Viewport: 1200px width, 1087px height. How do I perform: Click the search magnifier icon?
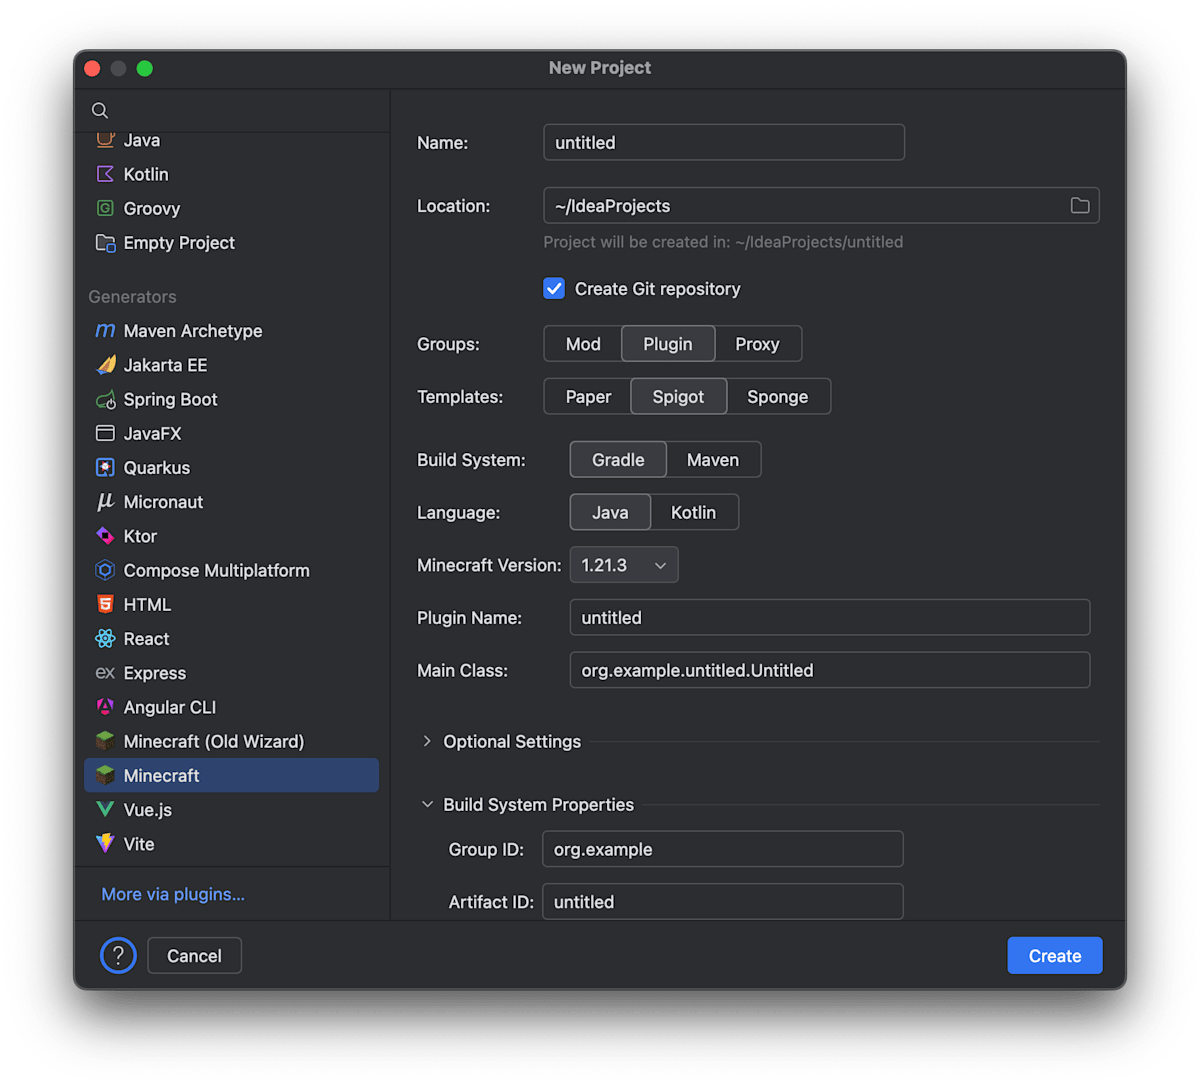pyautogui.click(x=100, y=110)
